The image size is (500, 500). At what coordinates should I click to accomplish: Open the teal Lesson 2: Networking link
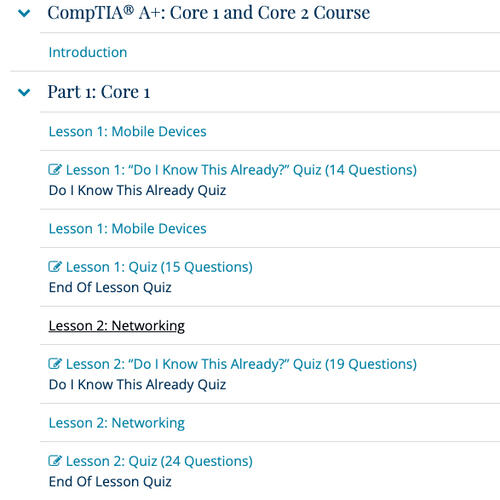(x=117, y=423)
